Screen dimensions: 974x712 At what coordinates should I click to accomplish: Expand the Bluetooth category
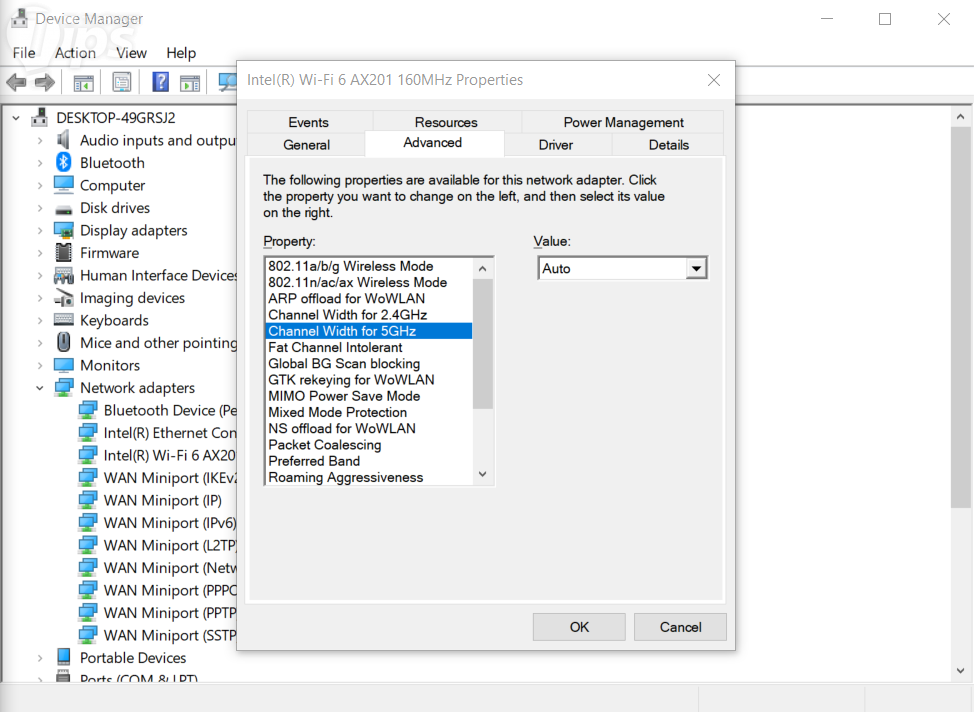click(40, 163)
